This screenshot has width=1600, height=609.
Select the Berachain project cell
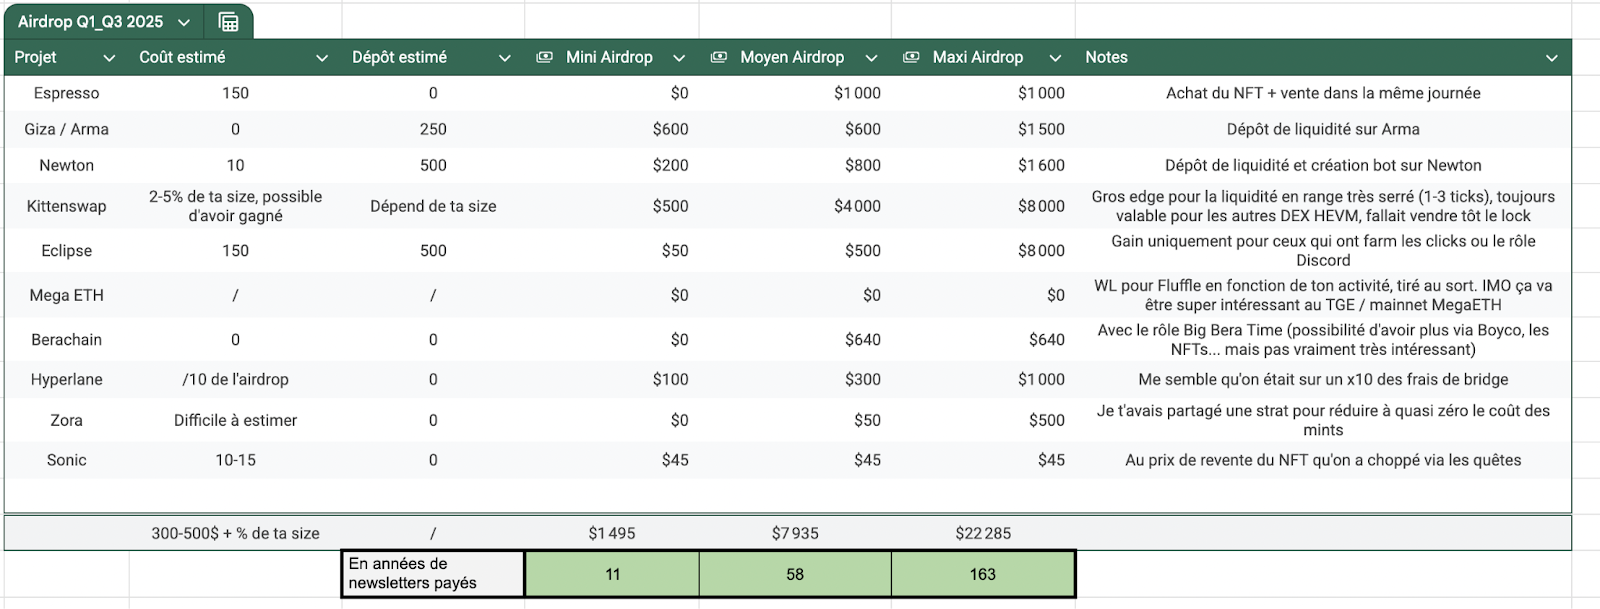tap(67, 339)
